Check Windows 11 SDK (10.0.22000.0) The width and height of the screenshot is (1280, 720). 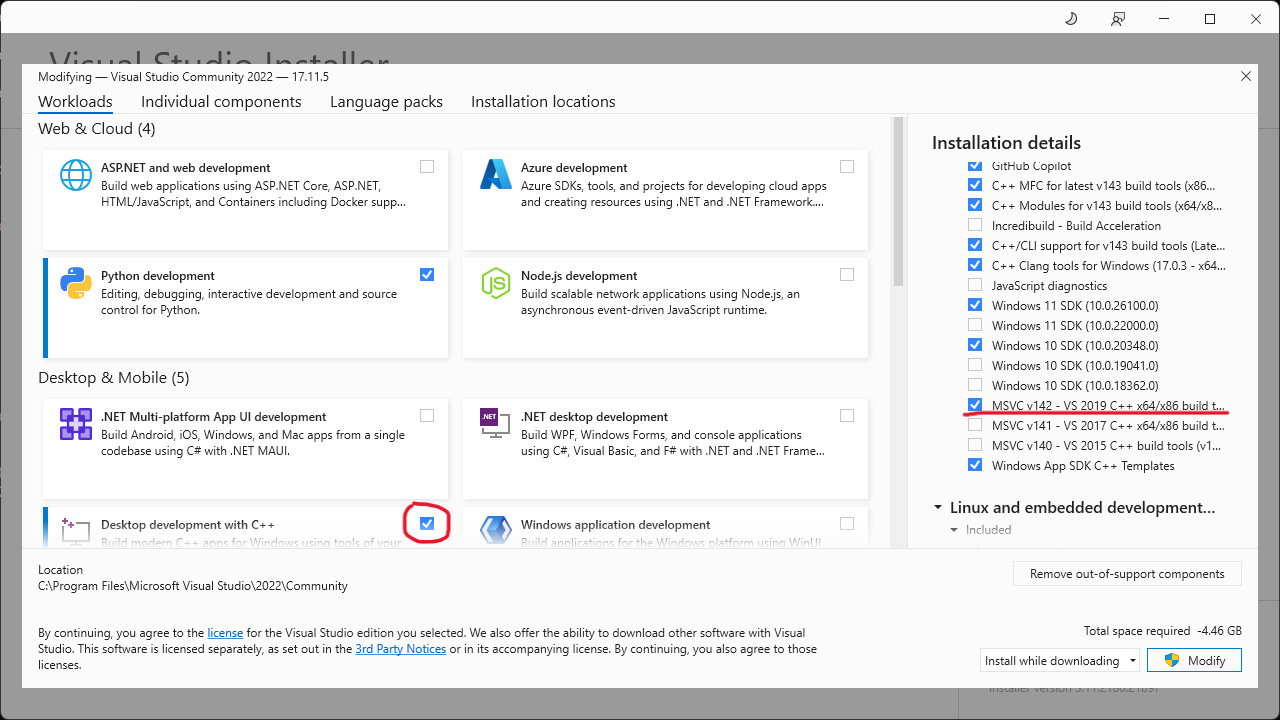point(975,325)
